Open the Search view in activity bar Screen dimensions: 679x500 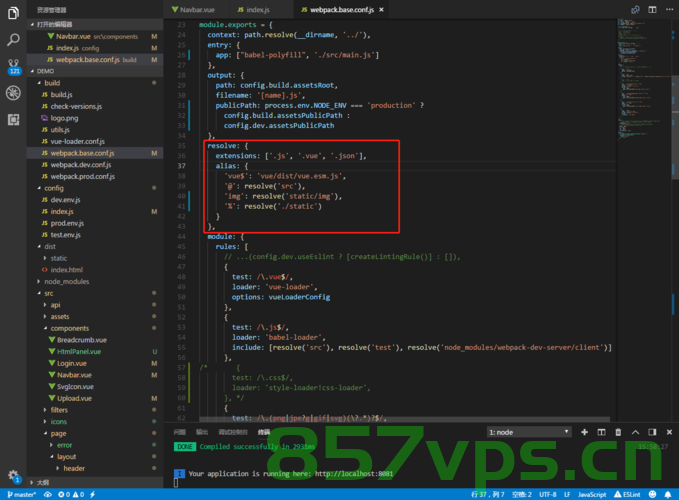click(13, 40)
